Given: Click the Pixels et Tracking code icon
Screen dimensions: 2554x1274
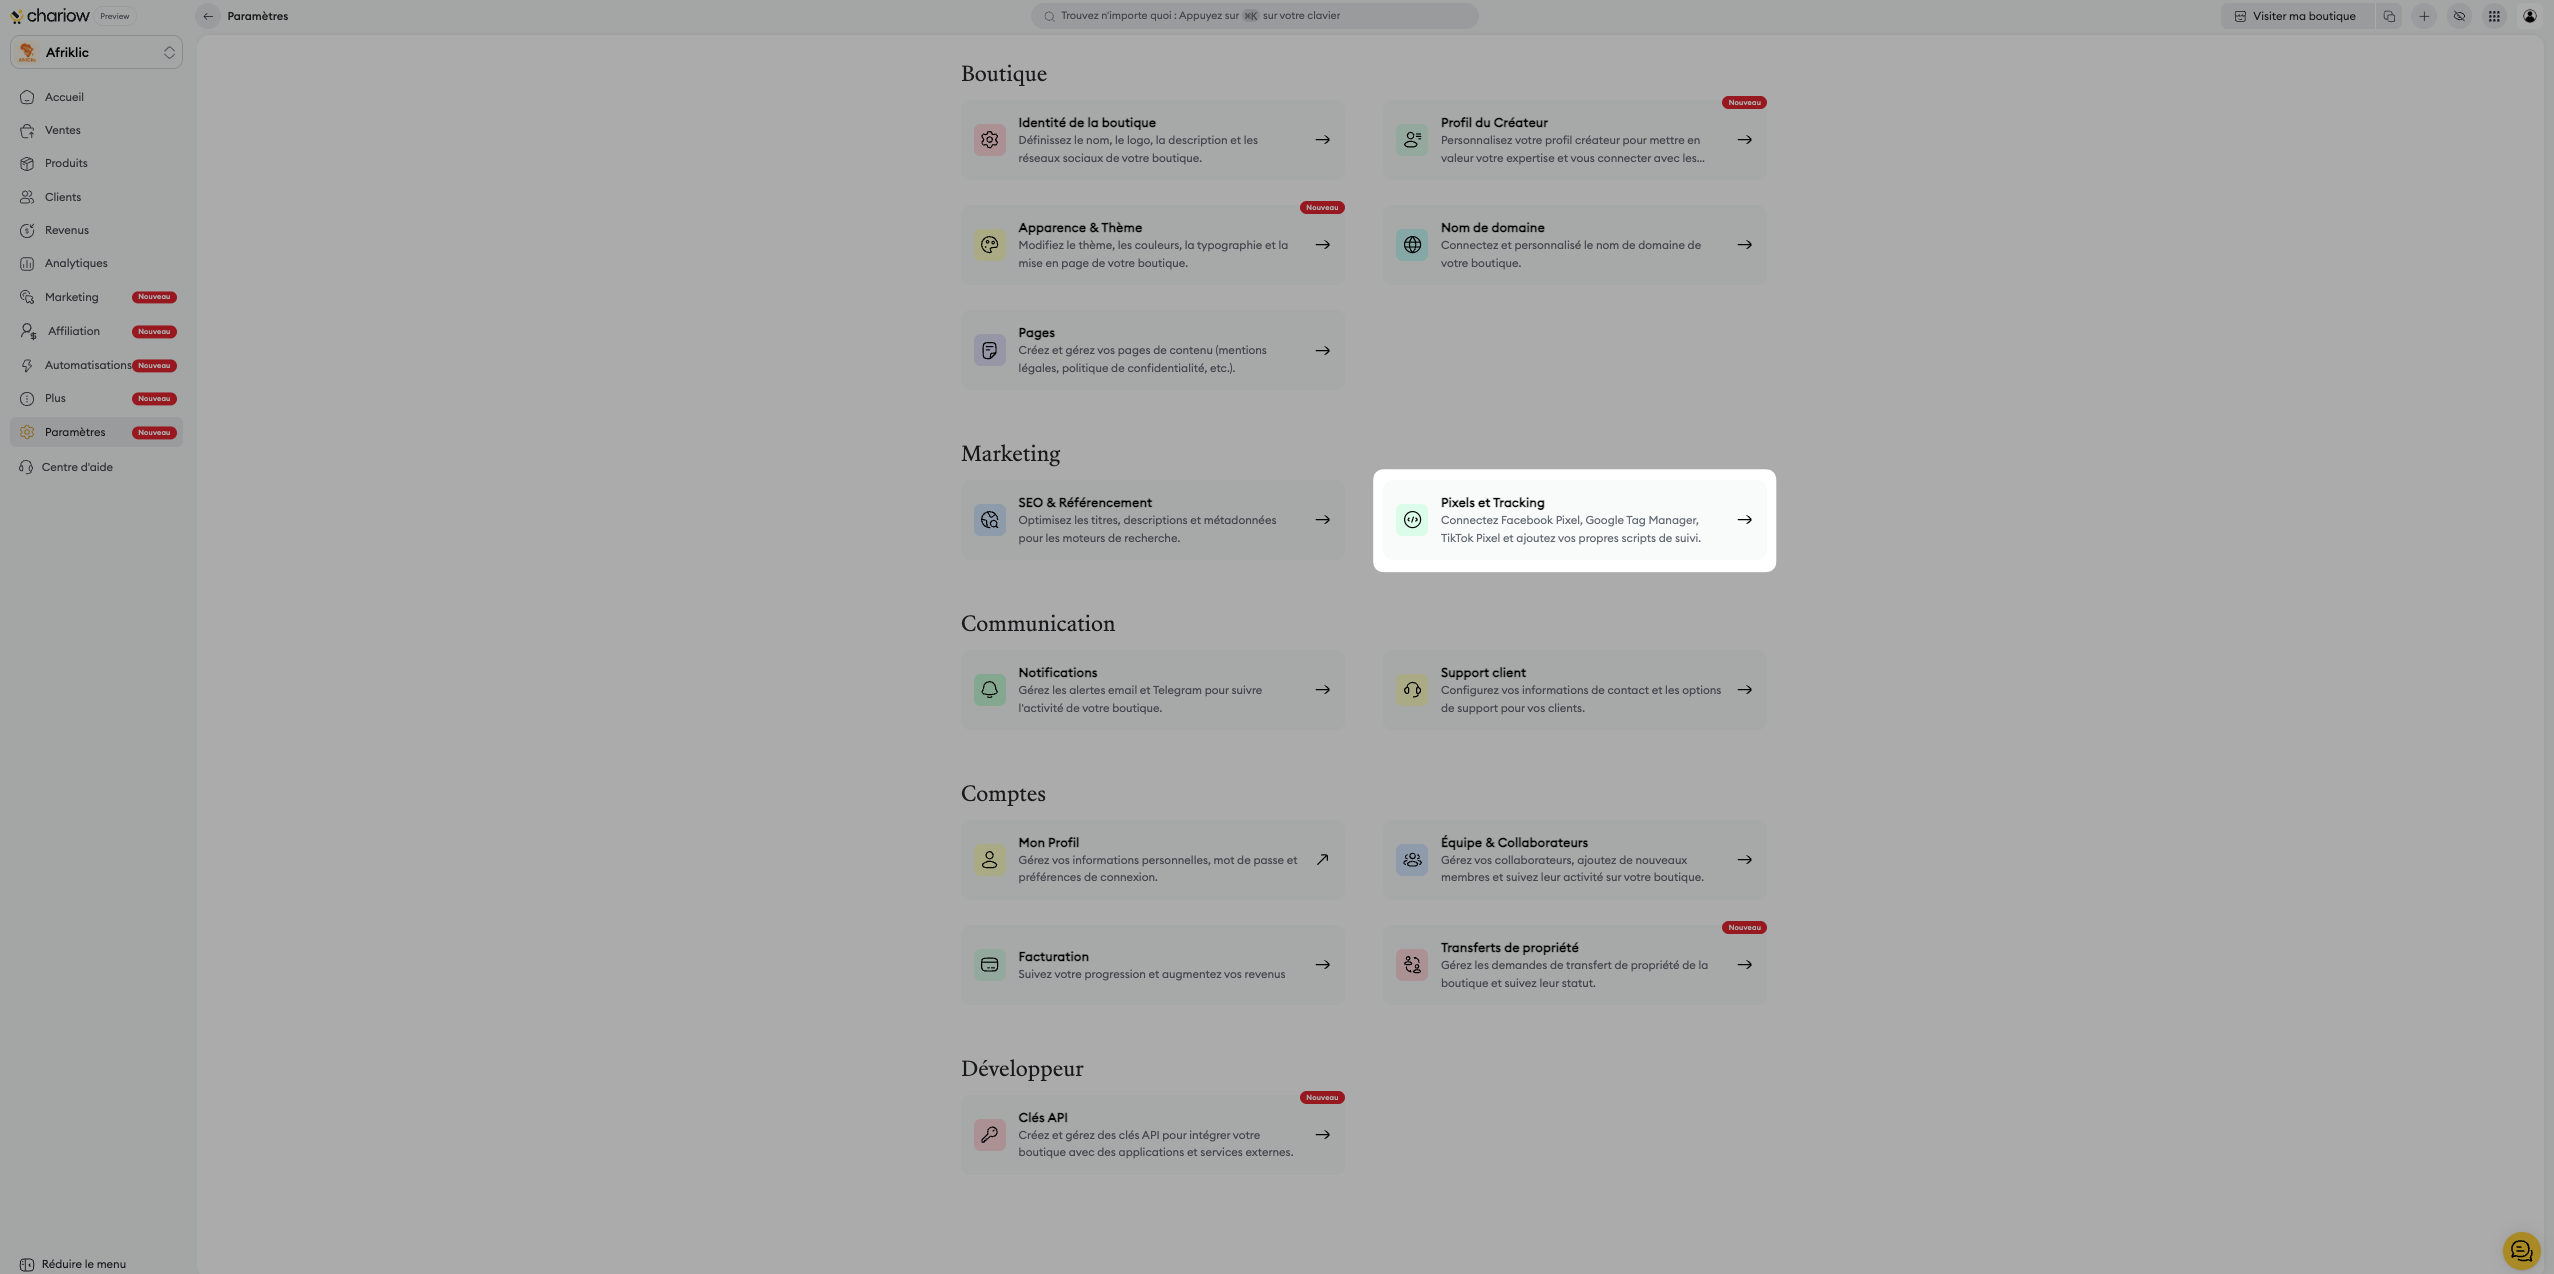Looking at the screenshot, I should coord(1411,520).
